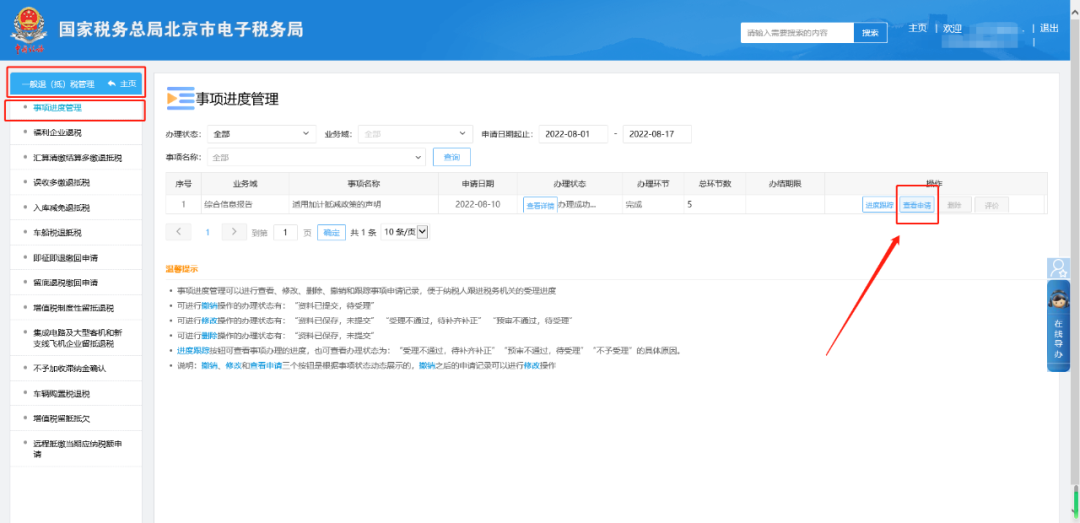This screenshot has width=1080, height=523.
Task: Select page number 1 in pagination
Action: [207, 232]
